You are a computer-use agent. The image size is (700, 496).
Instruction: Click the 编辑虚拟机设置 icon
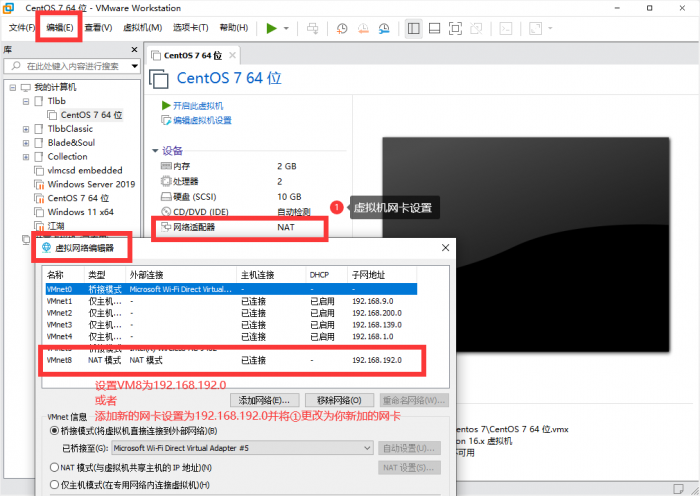(165, 120)
